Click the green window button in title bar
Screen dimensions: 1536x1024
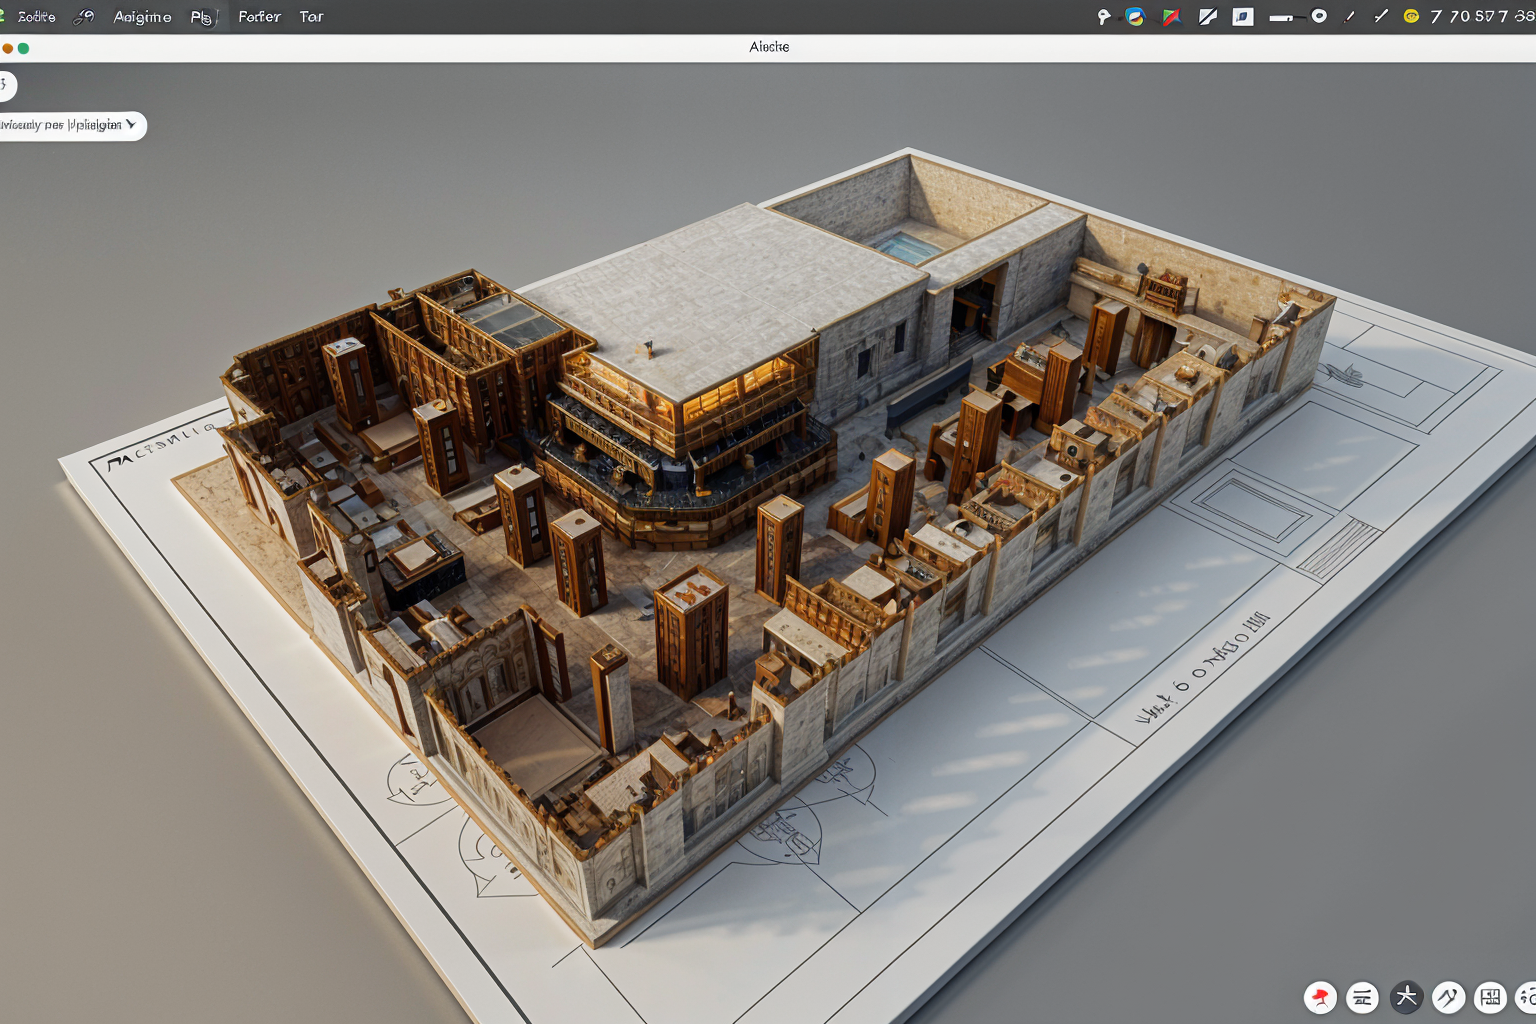point(23,48)
